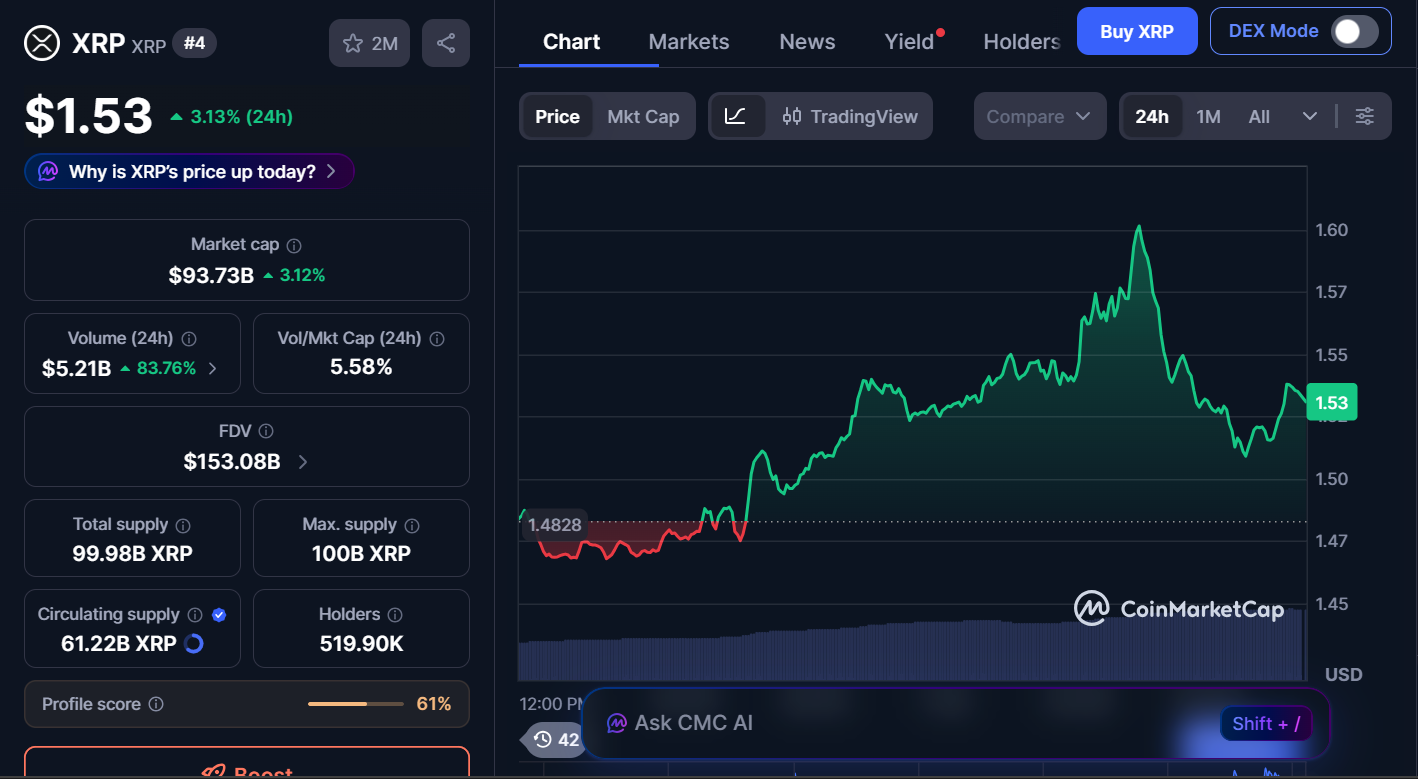Image resolution: width=1418 pixels, height=779 pixels.
Task: Select the 1M time range
Action: [1208, 116]
